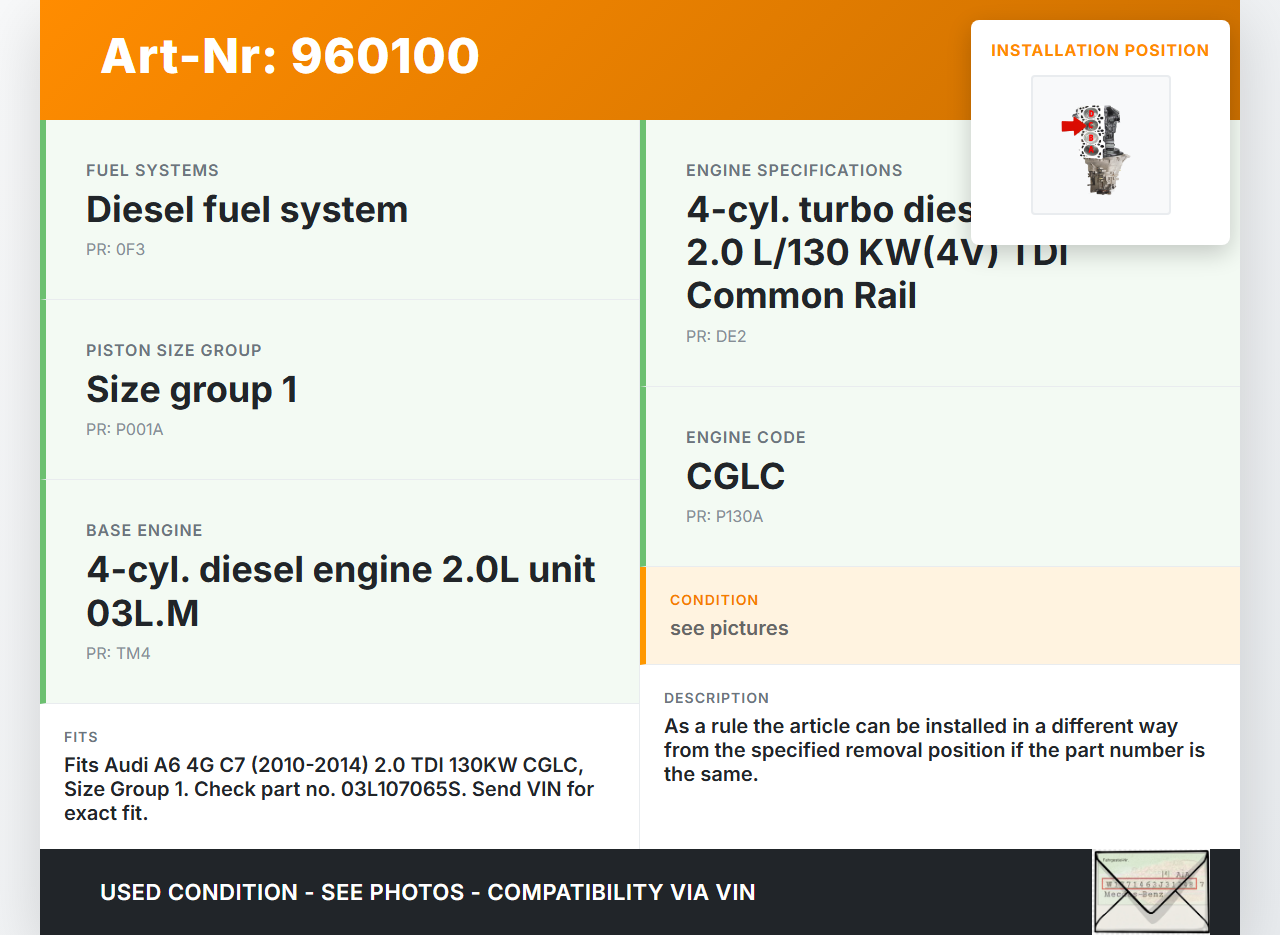The image size is (1280, 935).
Task: Click the FITS label
Action: coord(81,737)
